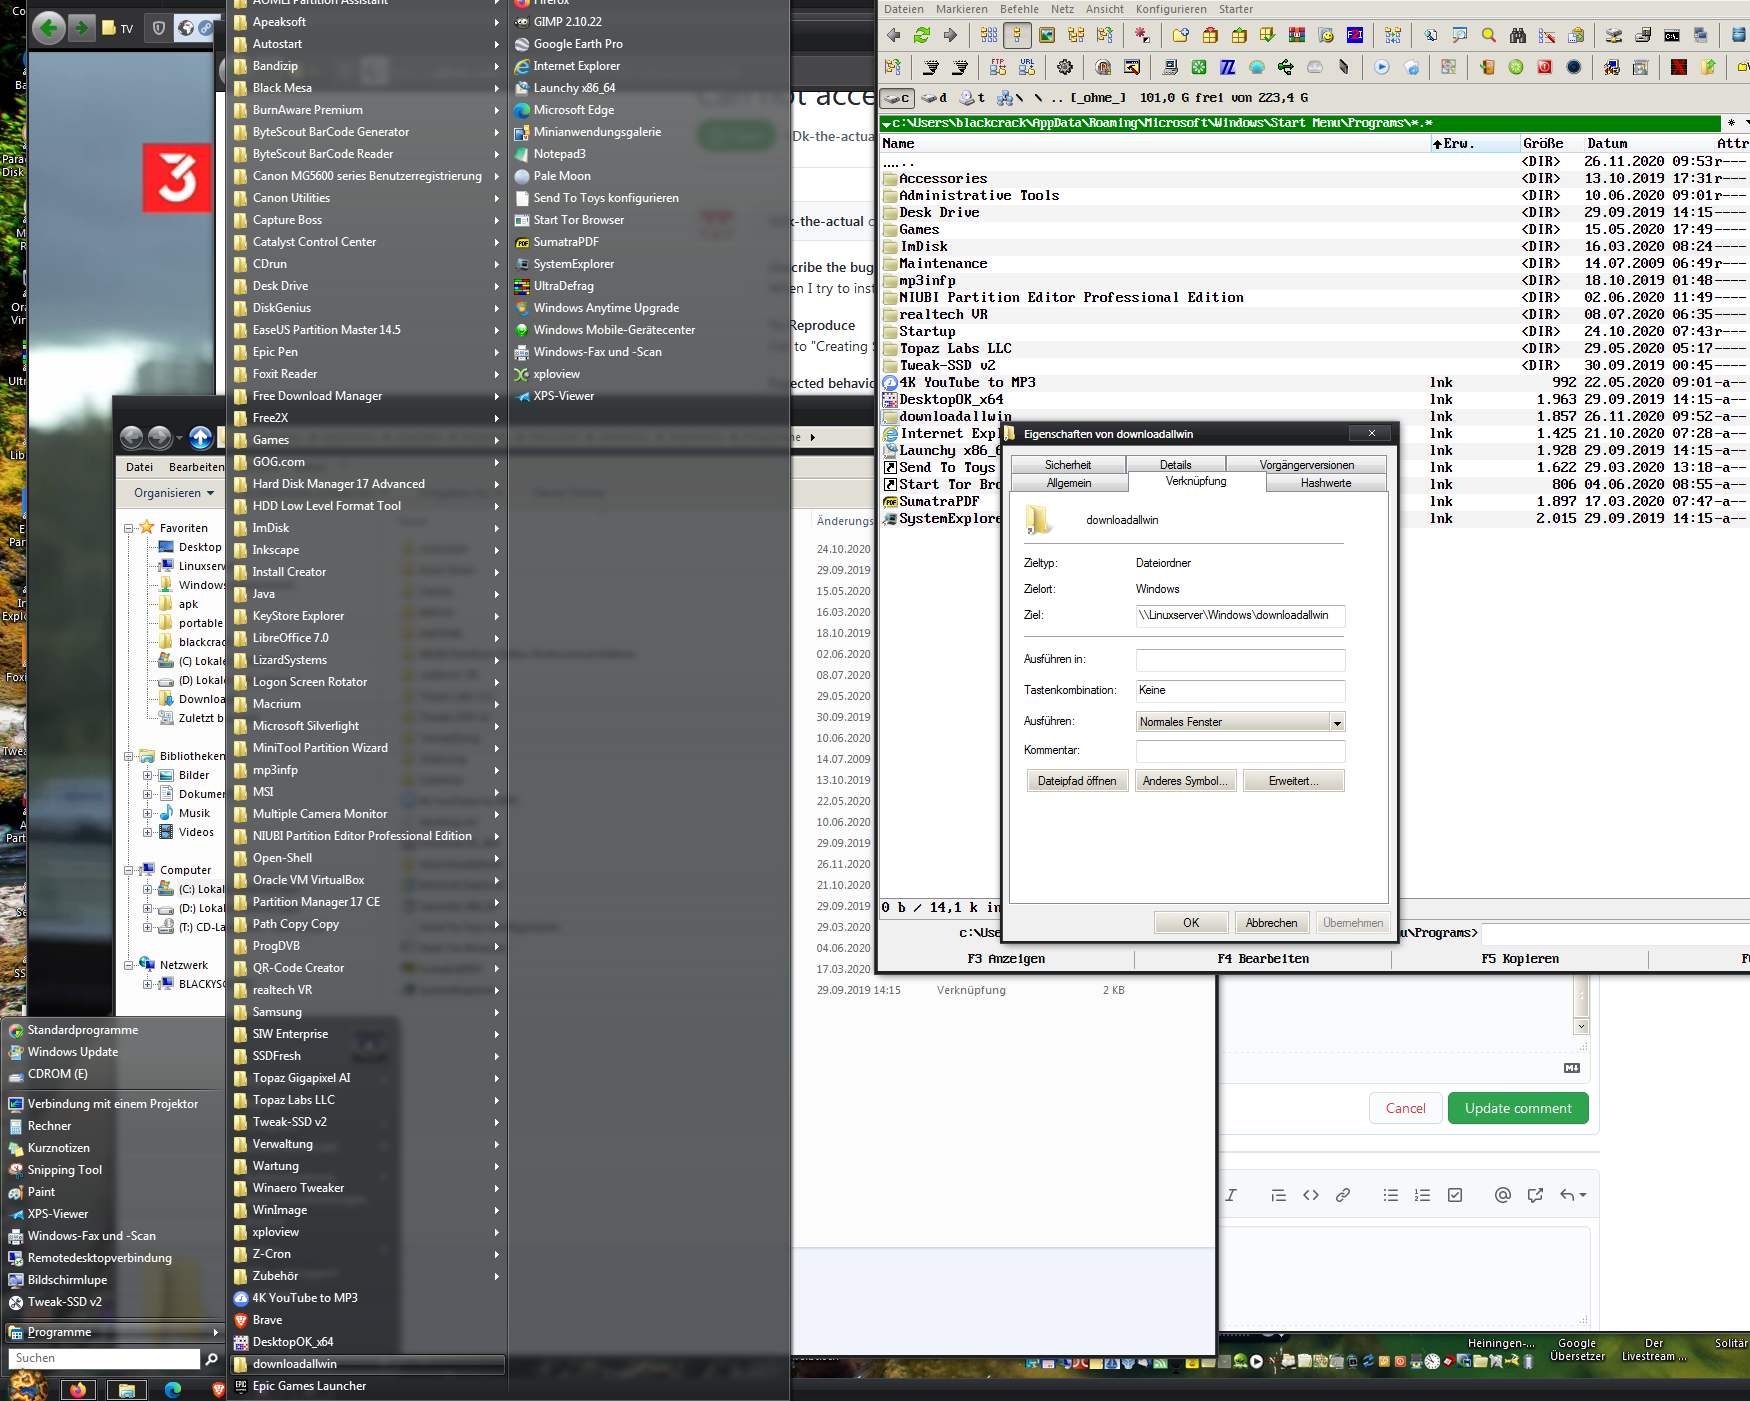The width and height of the screenshot is (1750, 1401).
Task: Switch to Hashwerte tab in properties dialog
Action: pyautogui.click(x=1326, y=483)
